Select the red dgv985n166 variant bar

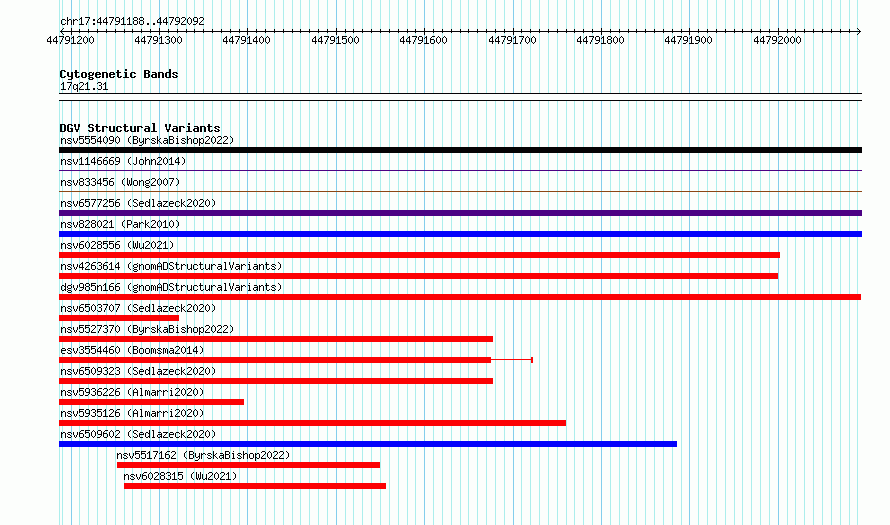460,297
